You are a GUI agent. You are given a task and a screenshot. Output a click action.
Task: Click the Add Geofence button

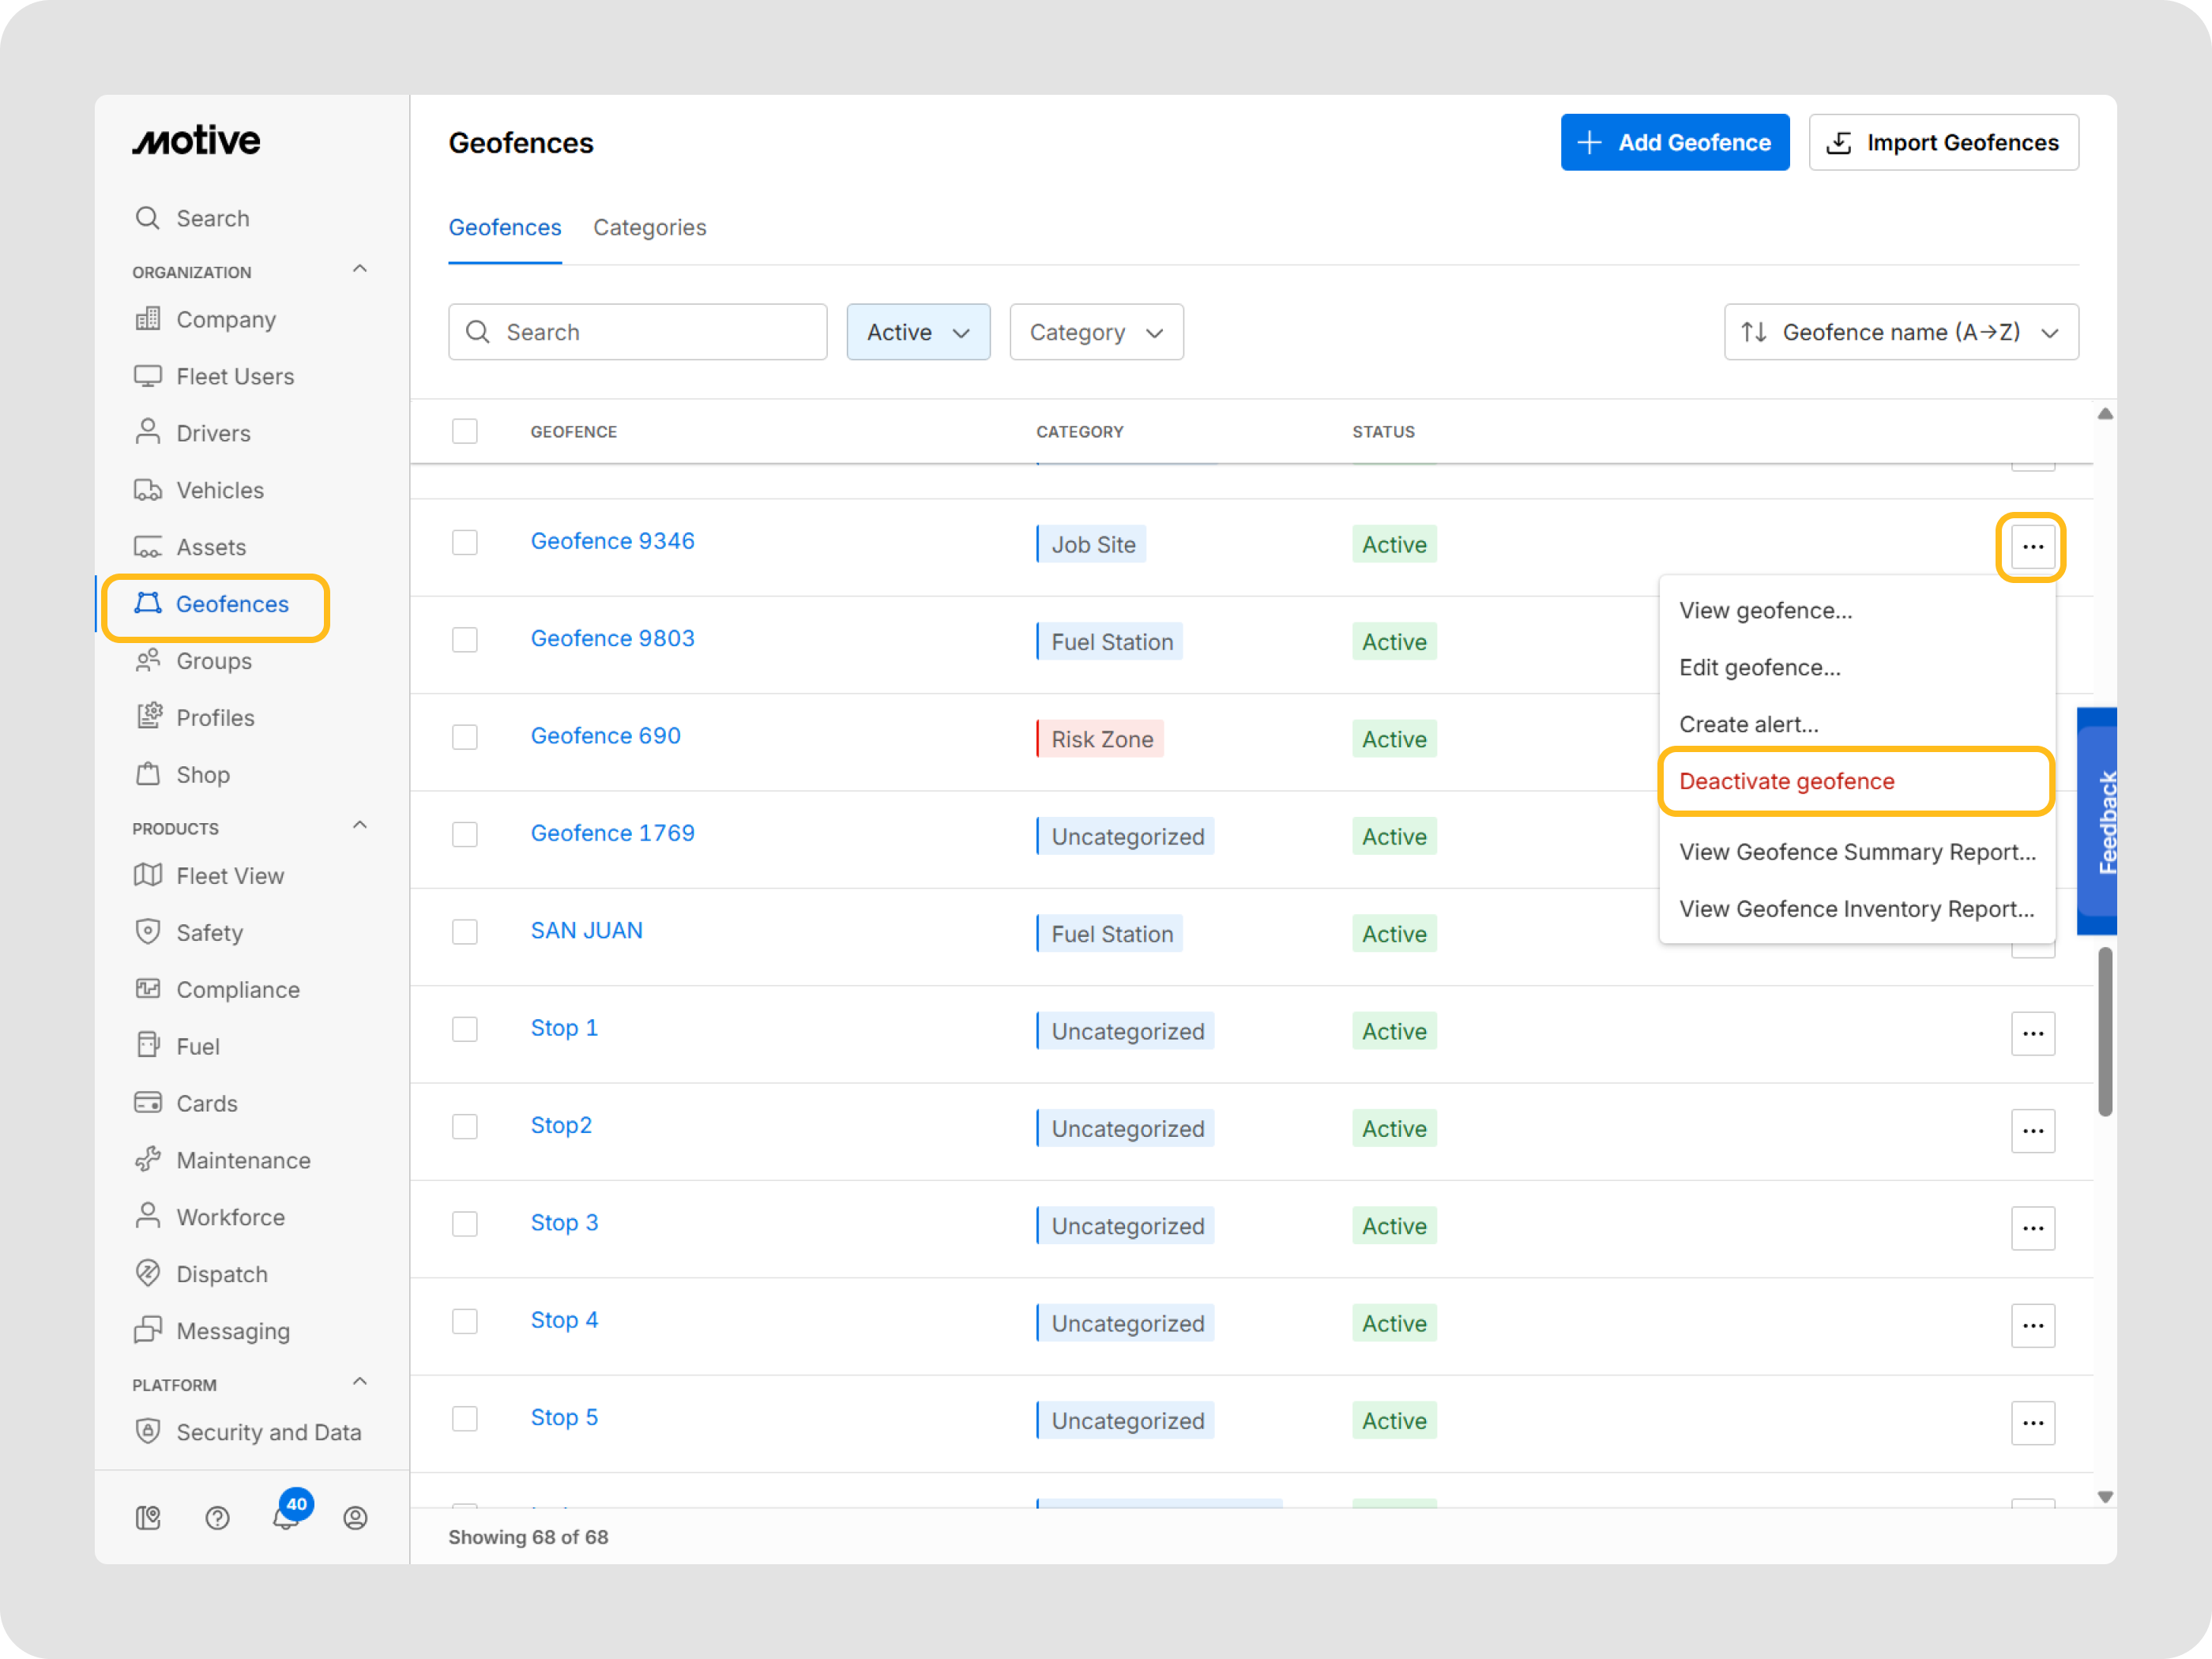(x=1674, y=142)
